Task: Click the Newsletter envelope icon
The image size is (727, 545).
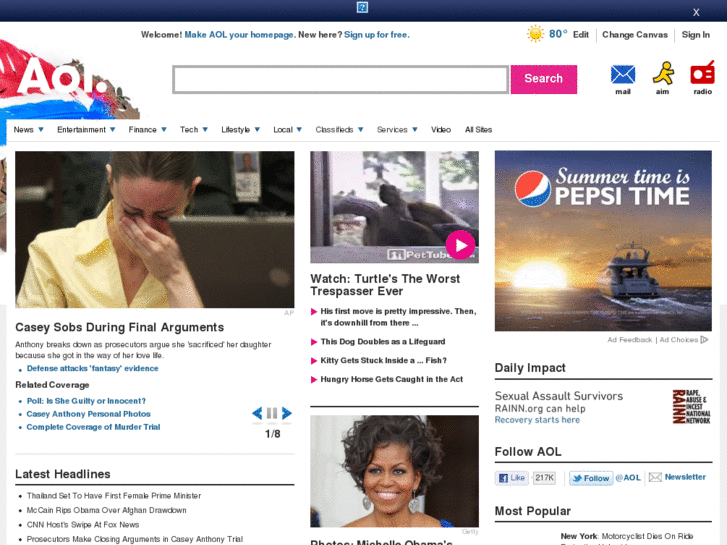Action: pyautogui.click(x=655, y=477)
